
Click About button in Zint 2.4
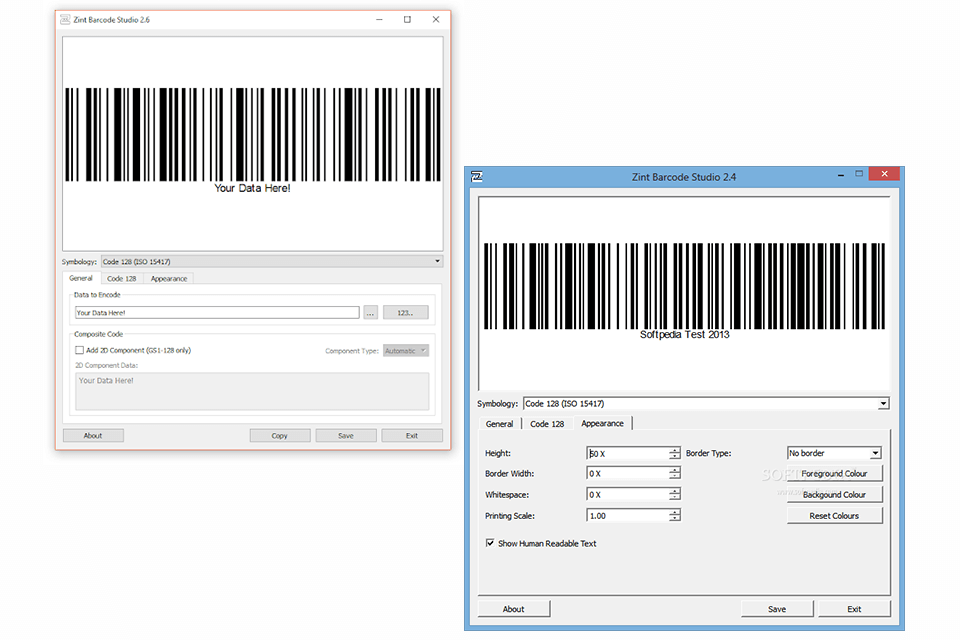[x=514, y=609]
